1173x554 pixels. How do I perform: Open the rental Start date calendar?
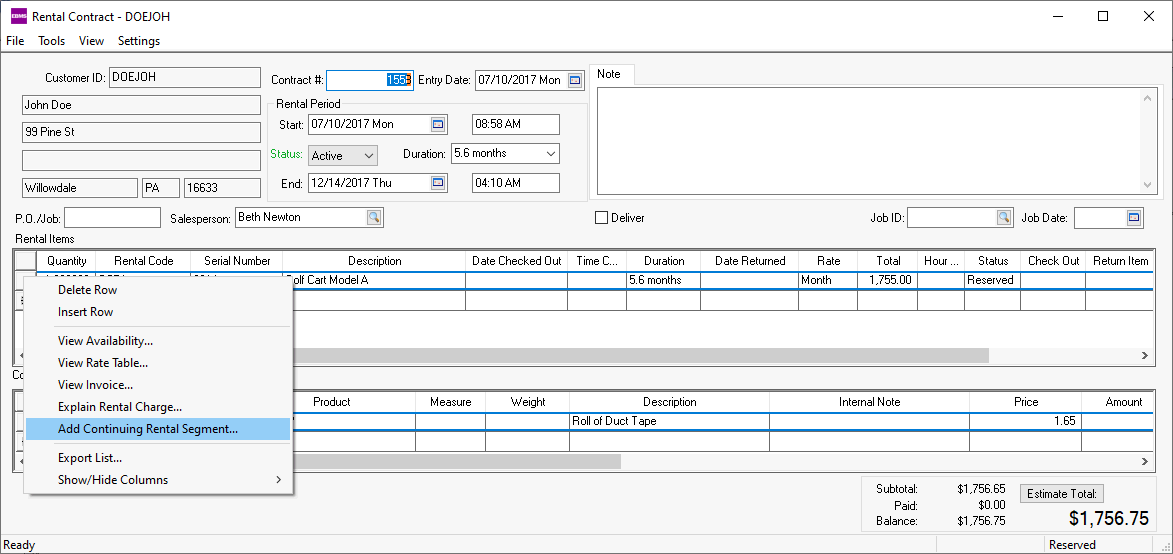tap(438, 124)
